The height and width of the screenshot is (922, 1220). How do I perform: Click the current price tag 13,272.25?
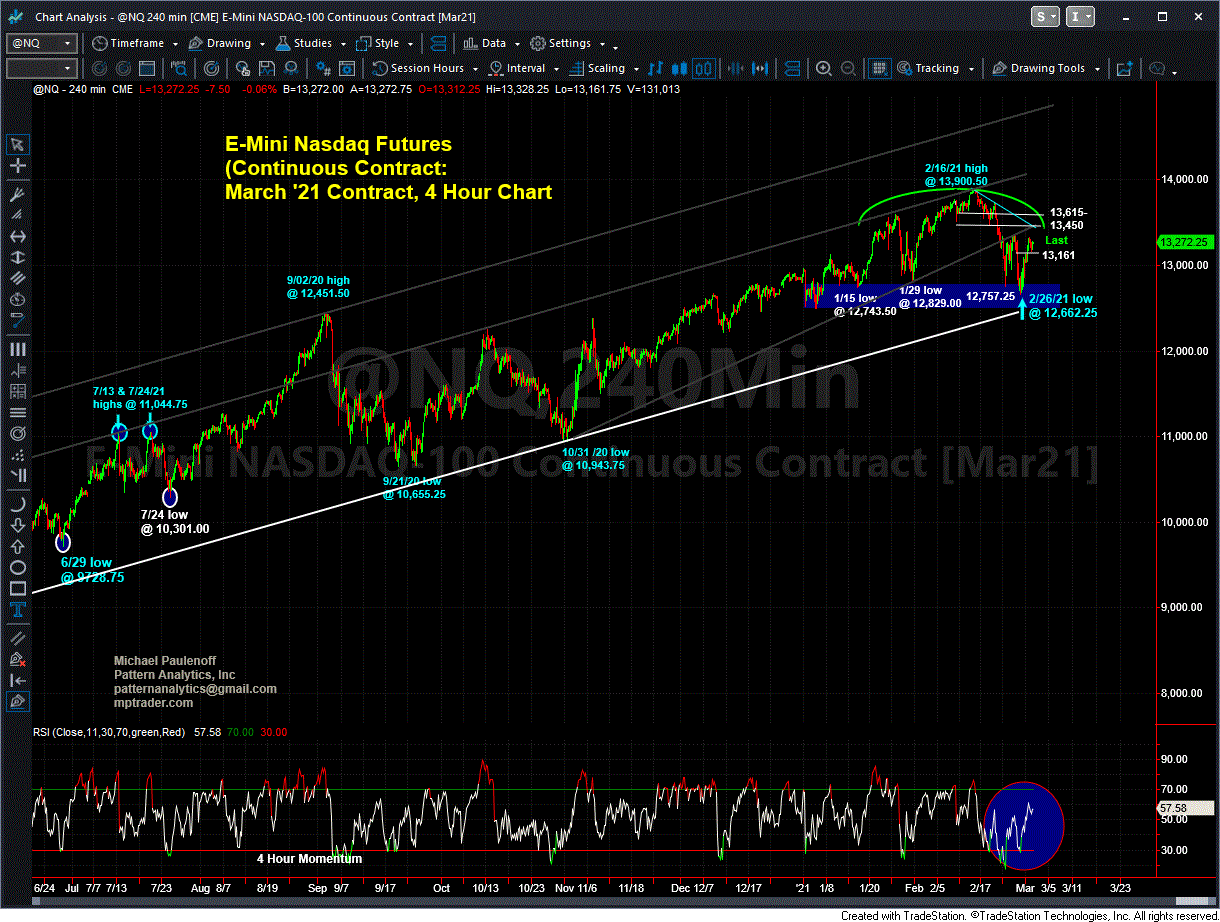pos(1184,242)
